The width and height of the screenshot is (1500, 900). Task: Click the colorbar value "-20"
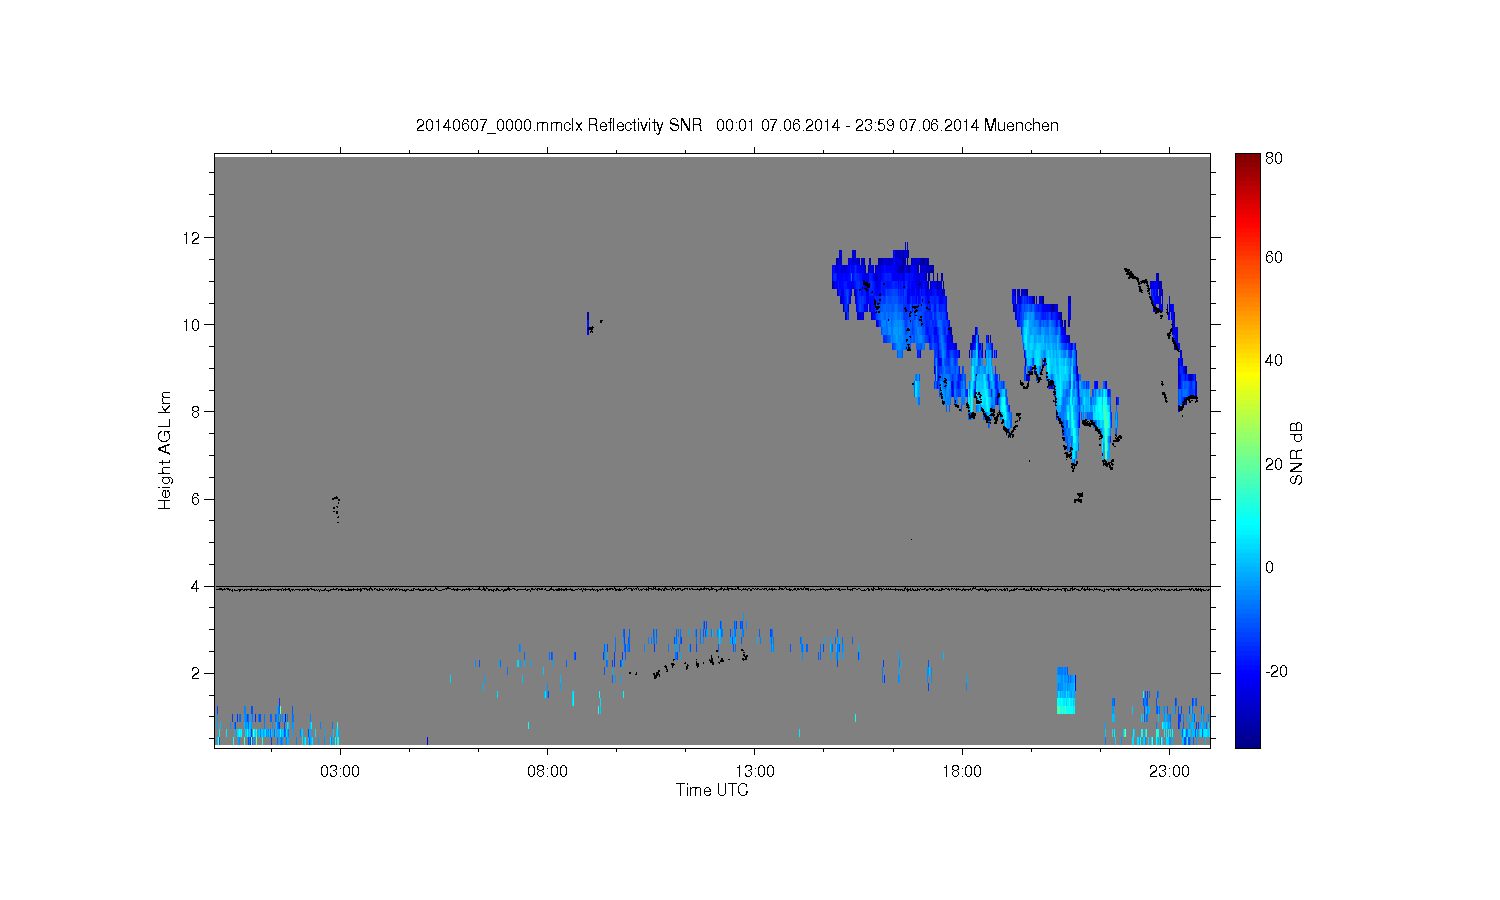(x=1276, y=671)
